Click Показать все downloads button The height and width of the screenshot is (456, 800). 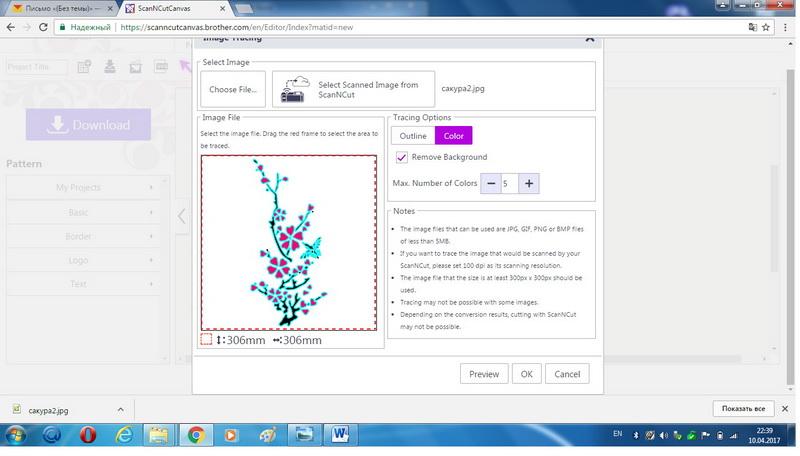pos(743,409)
